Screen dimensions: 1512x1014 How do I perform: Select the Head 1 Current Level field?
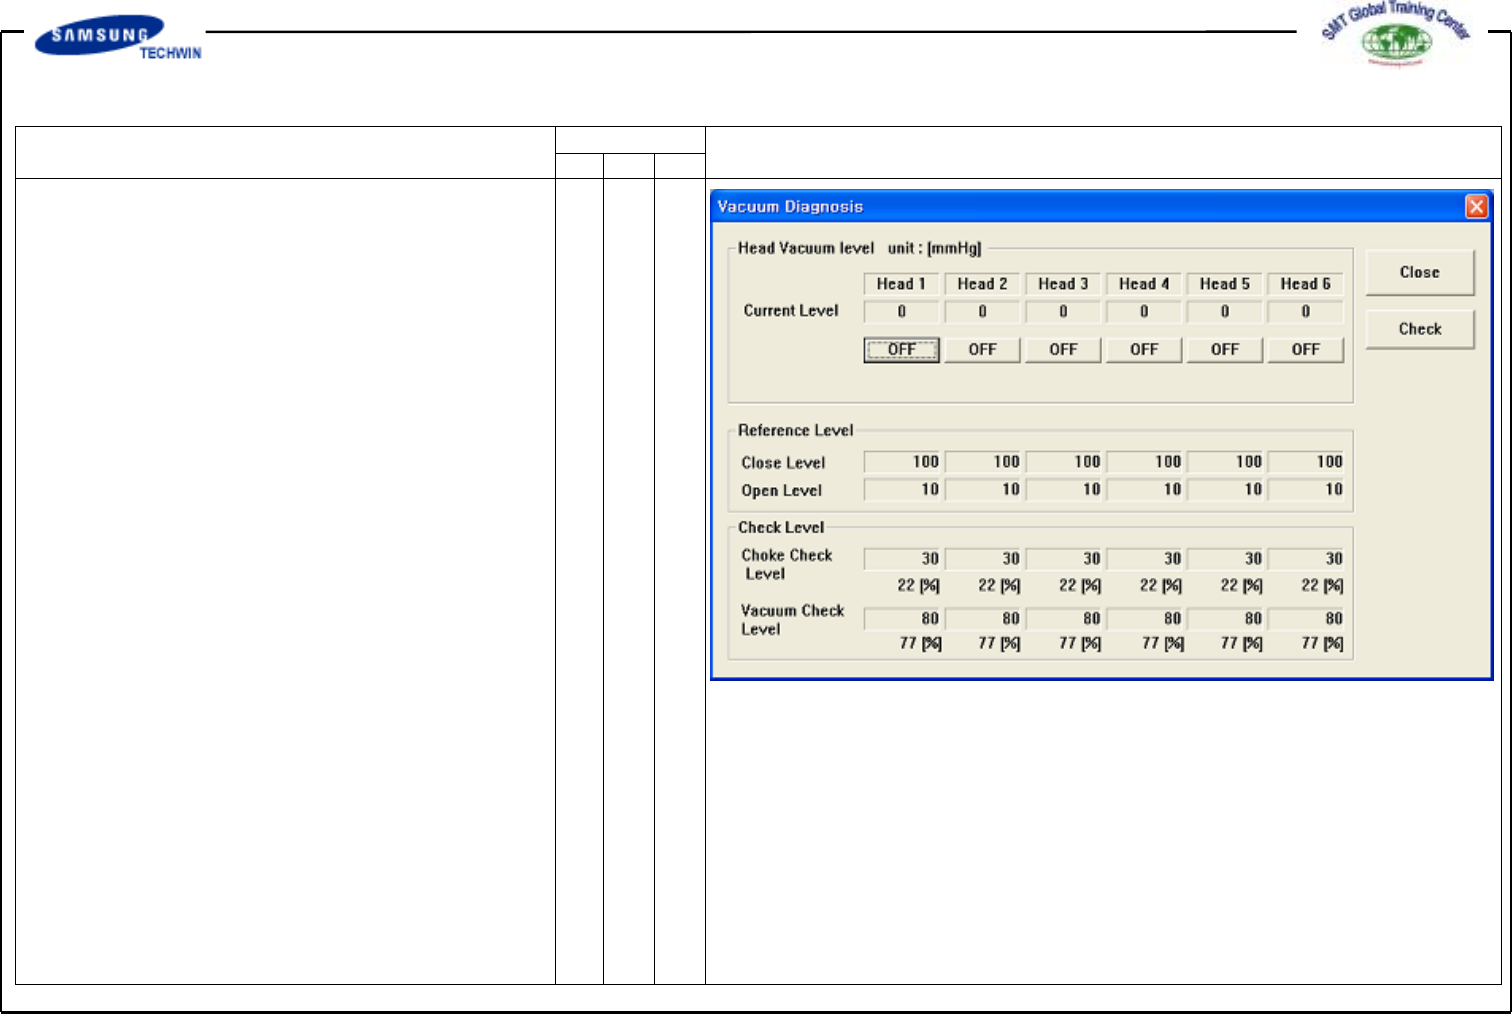coord(901,312)
